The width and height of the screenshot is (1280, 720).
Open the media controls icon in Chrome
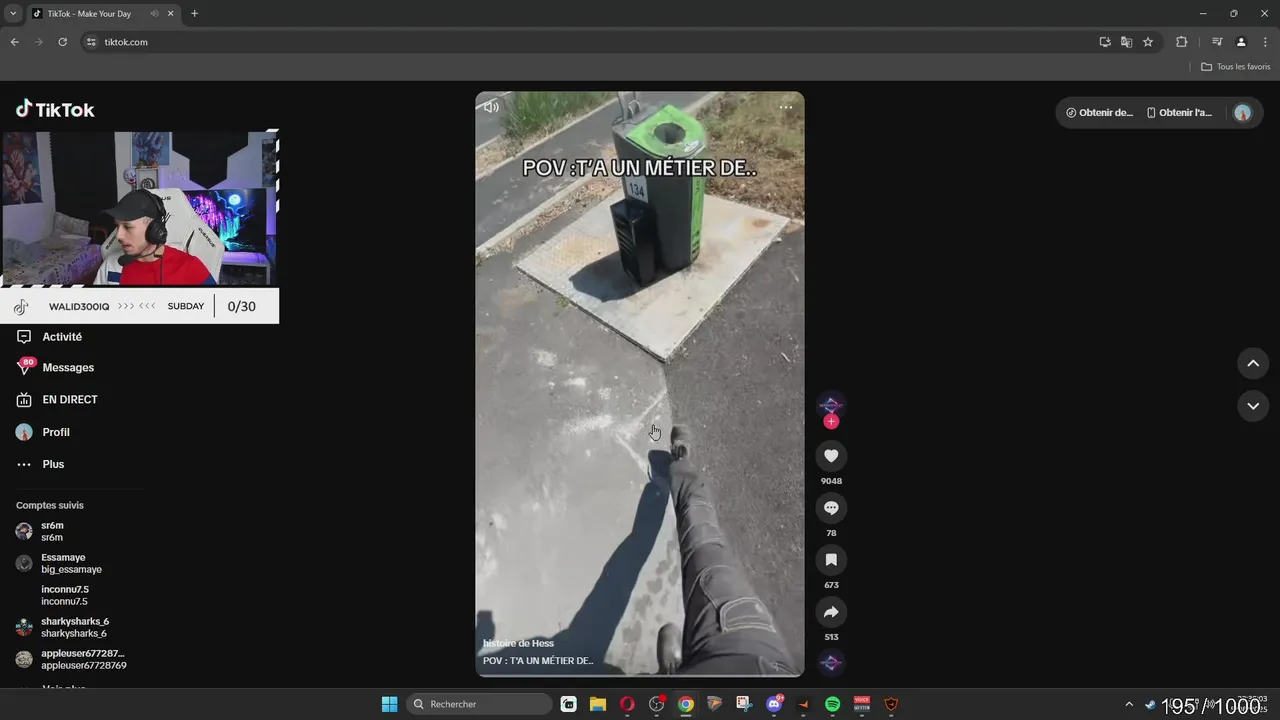(x=1217, y=42)
